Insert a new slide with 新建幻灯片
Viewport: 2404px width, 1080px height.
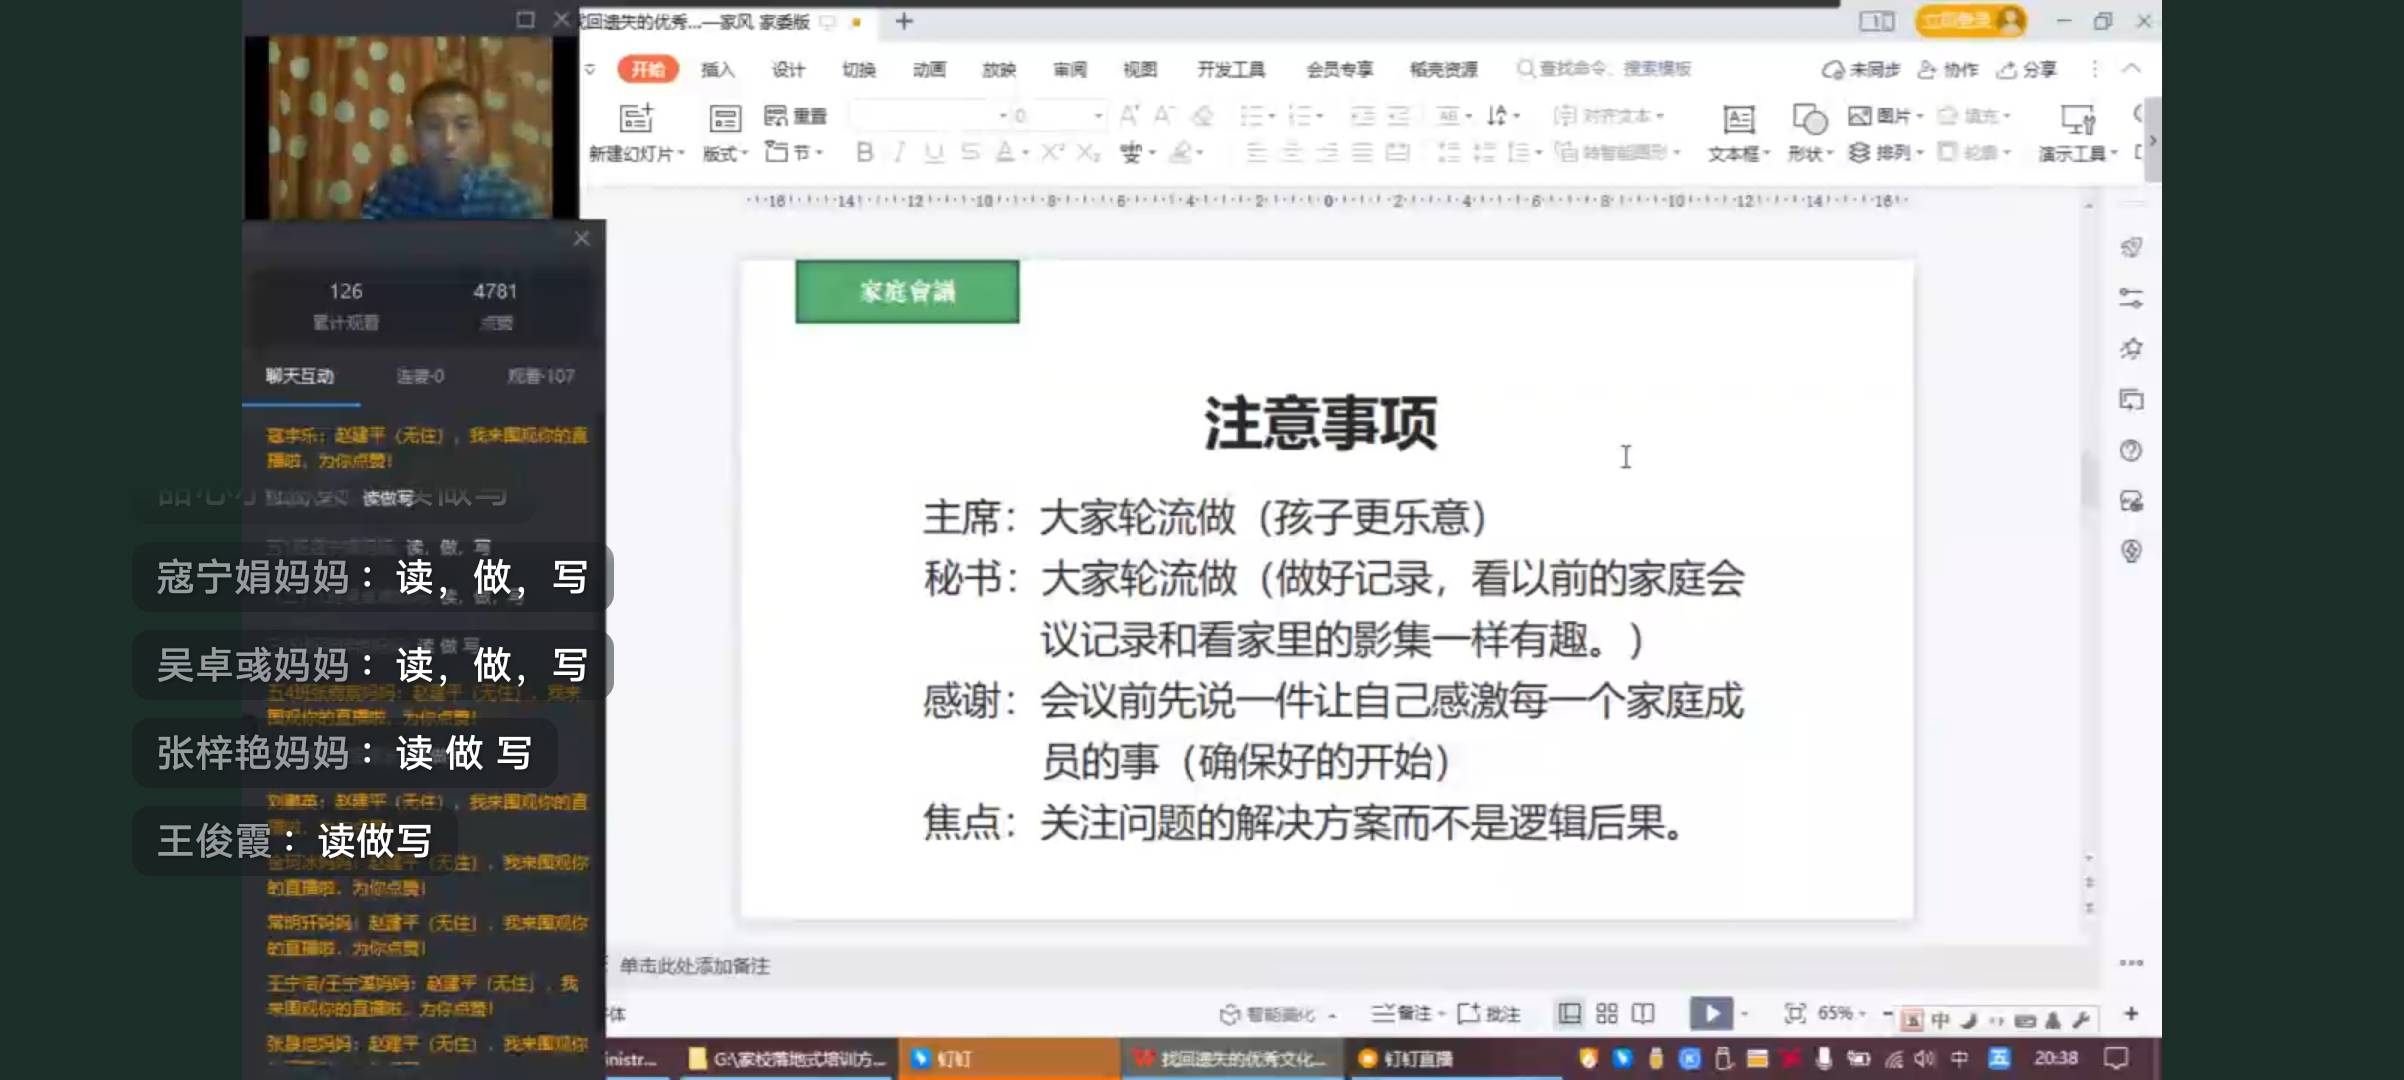637,130
